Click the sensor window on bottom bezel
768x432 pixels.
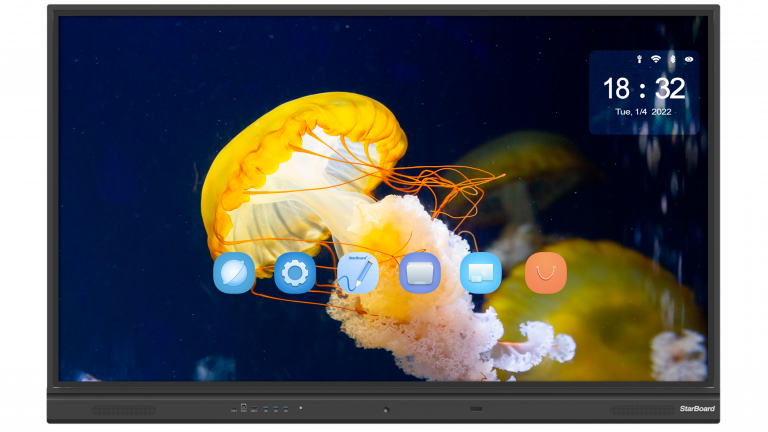point(476,409)
